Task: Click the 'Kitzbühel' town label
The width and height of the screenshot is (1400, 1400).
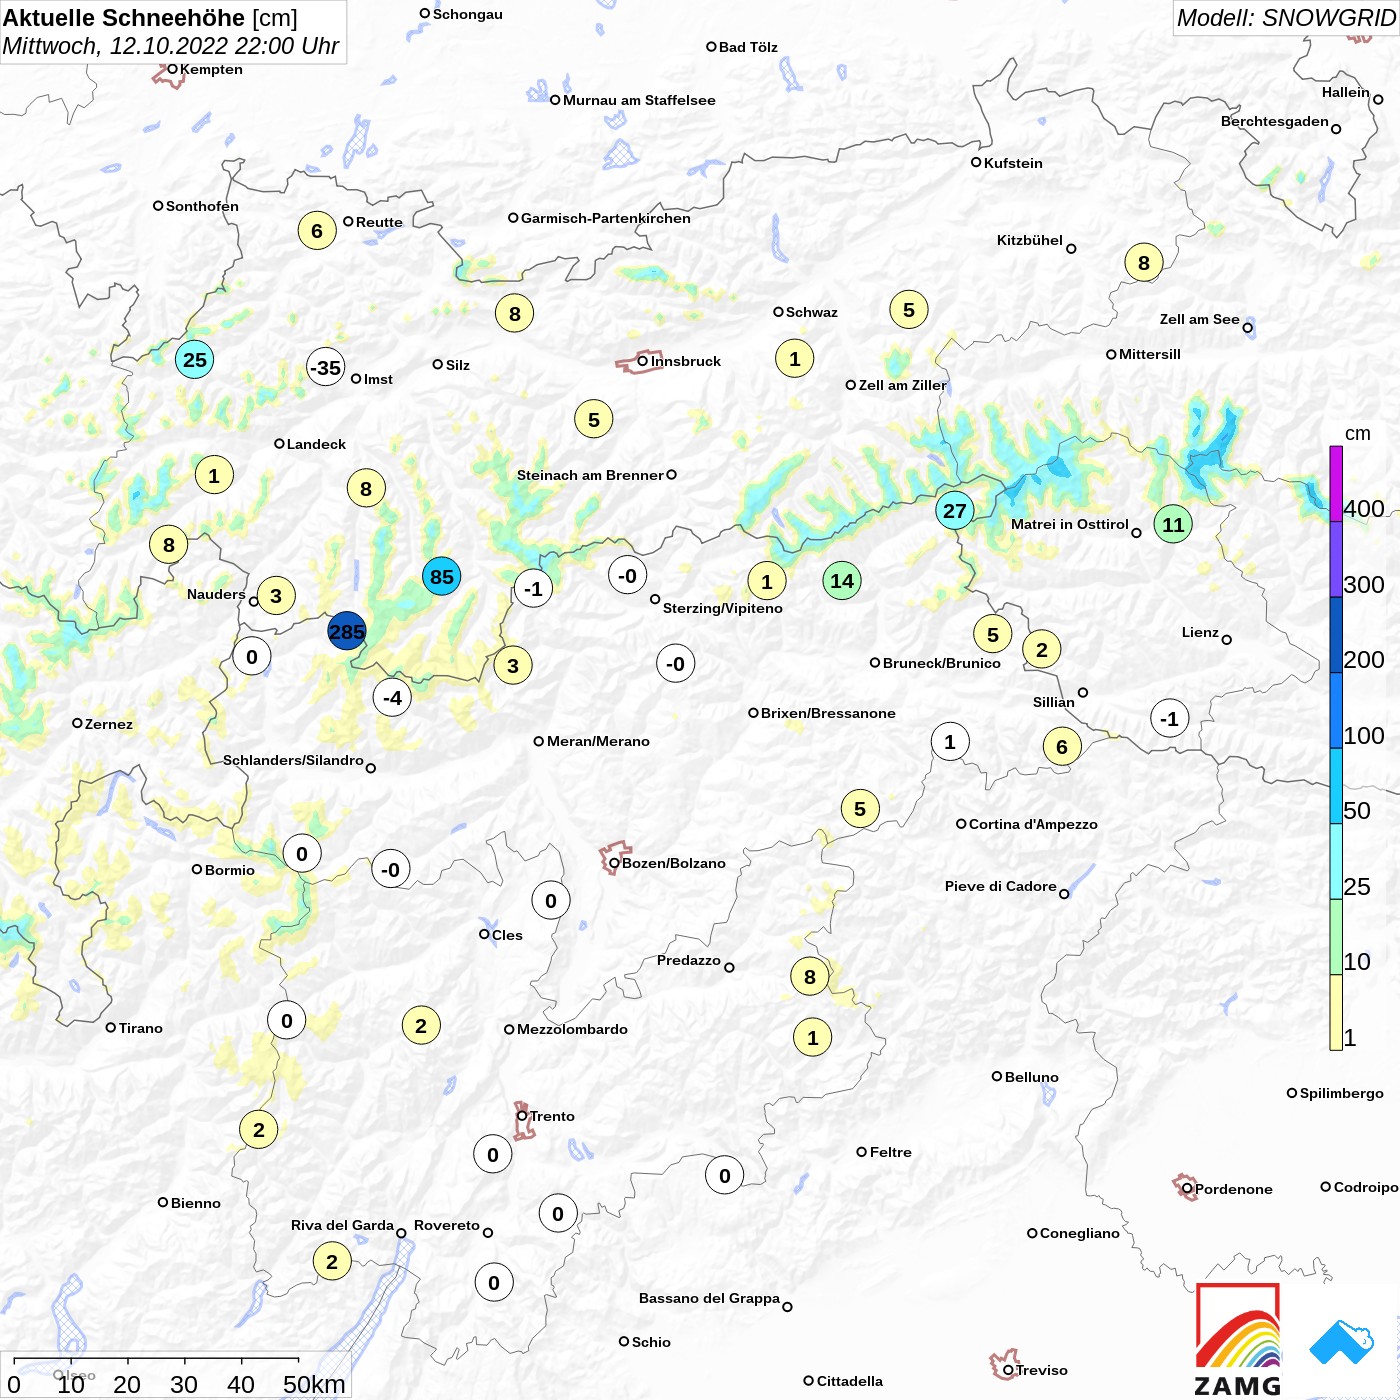Action: point(1030,240)
